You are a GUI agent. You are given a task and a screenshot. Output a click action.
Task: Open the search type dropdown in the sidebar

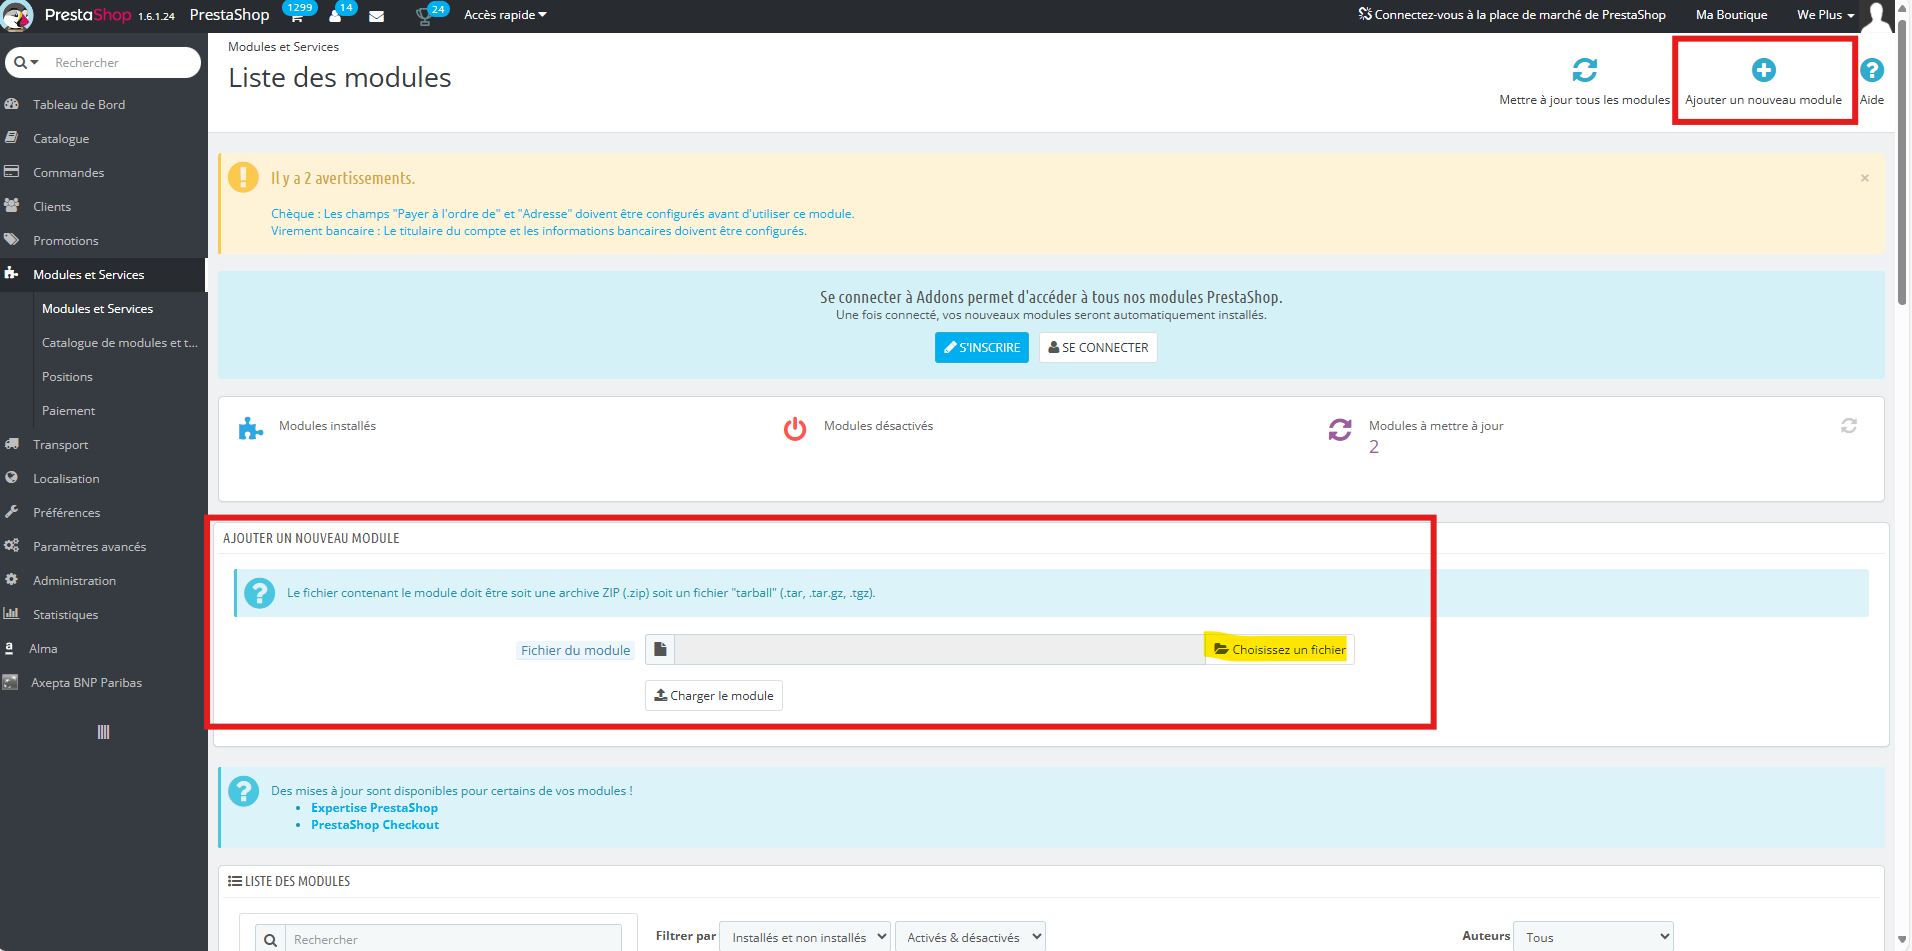tap(26, 62)
